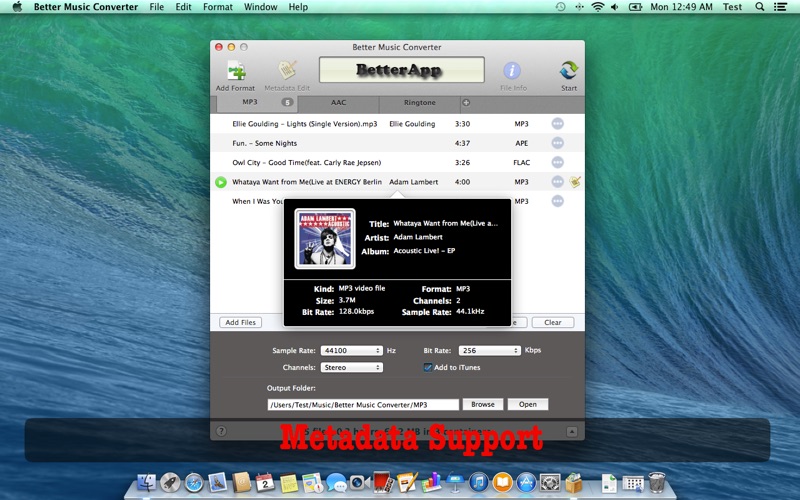Toggle the Add to iTunes checkbox
This screenshot has height=500, width=800.
point(428,367)
